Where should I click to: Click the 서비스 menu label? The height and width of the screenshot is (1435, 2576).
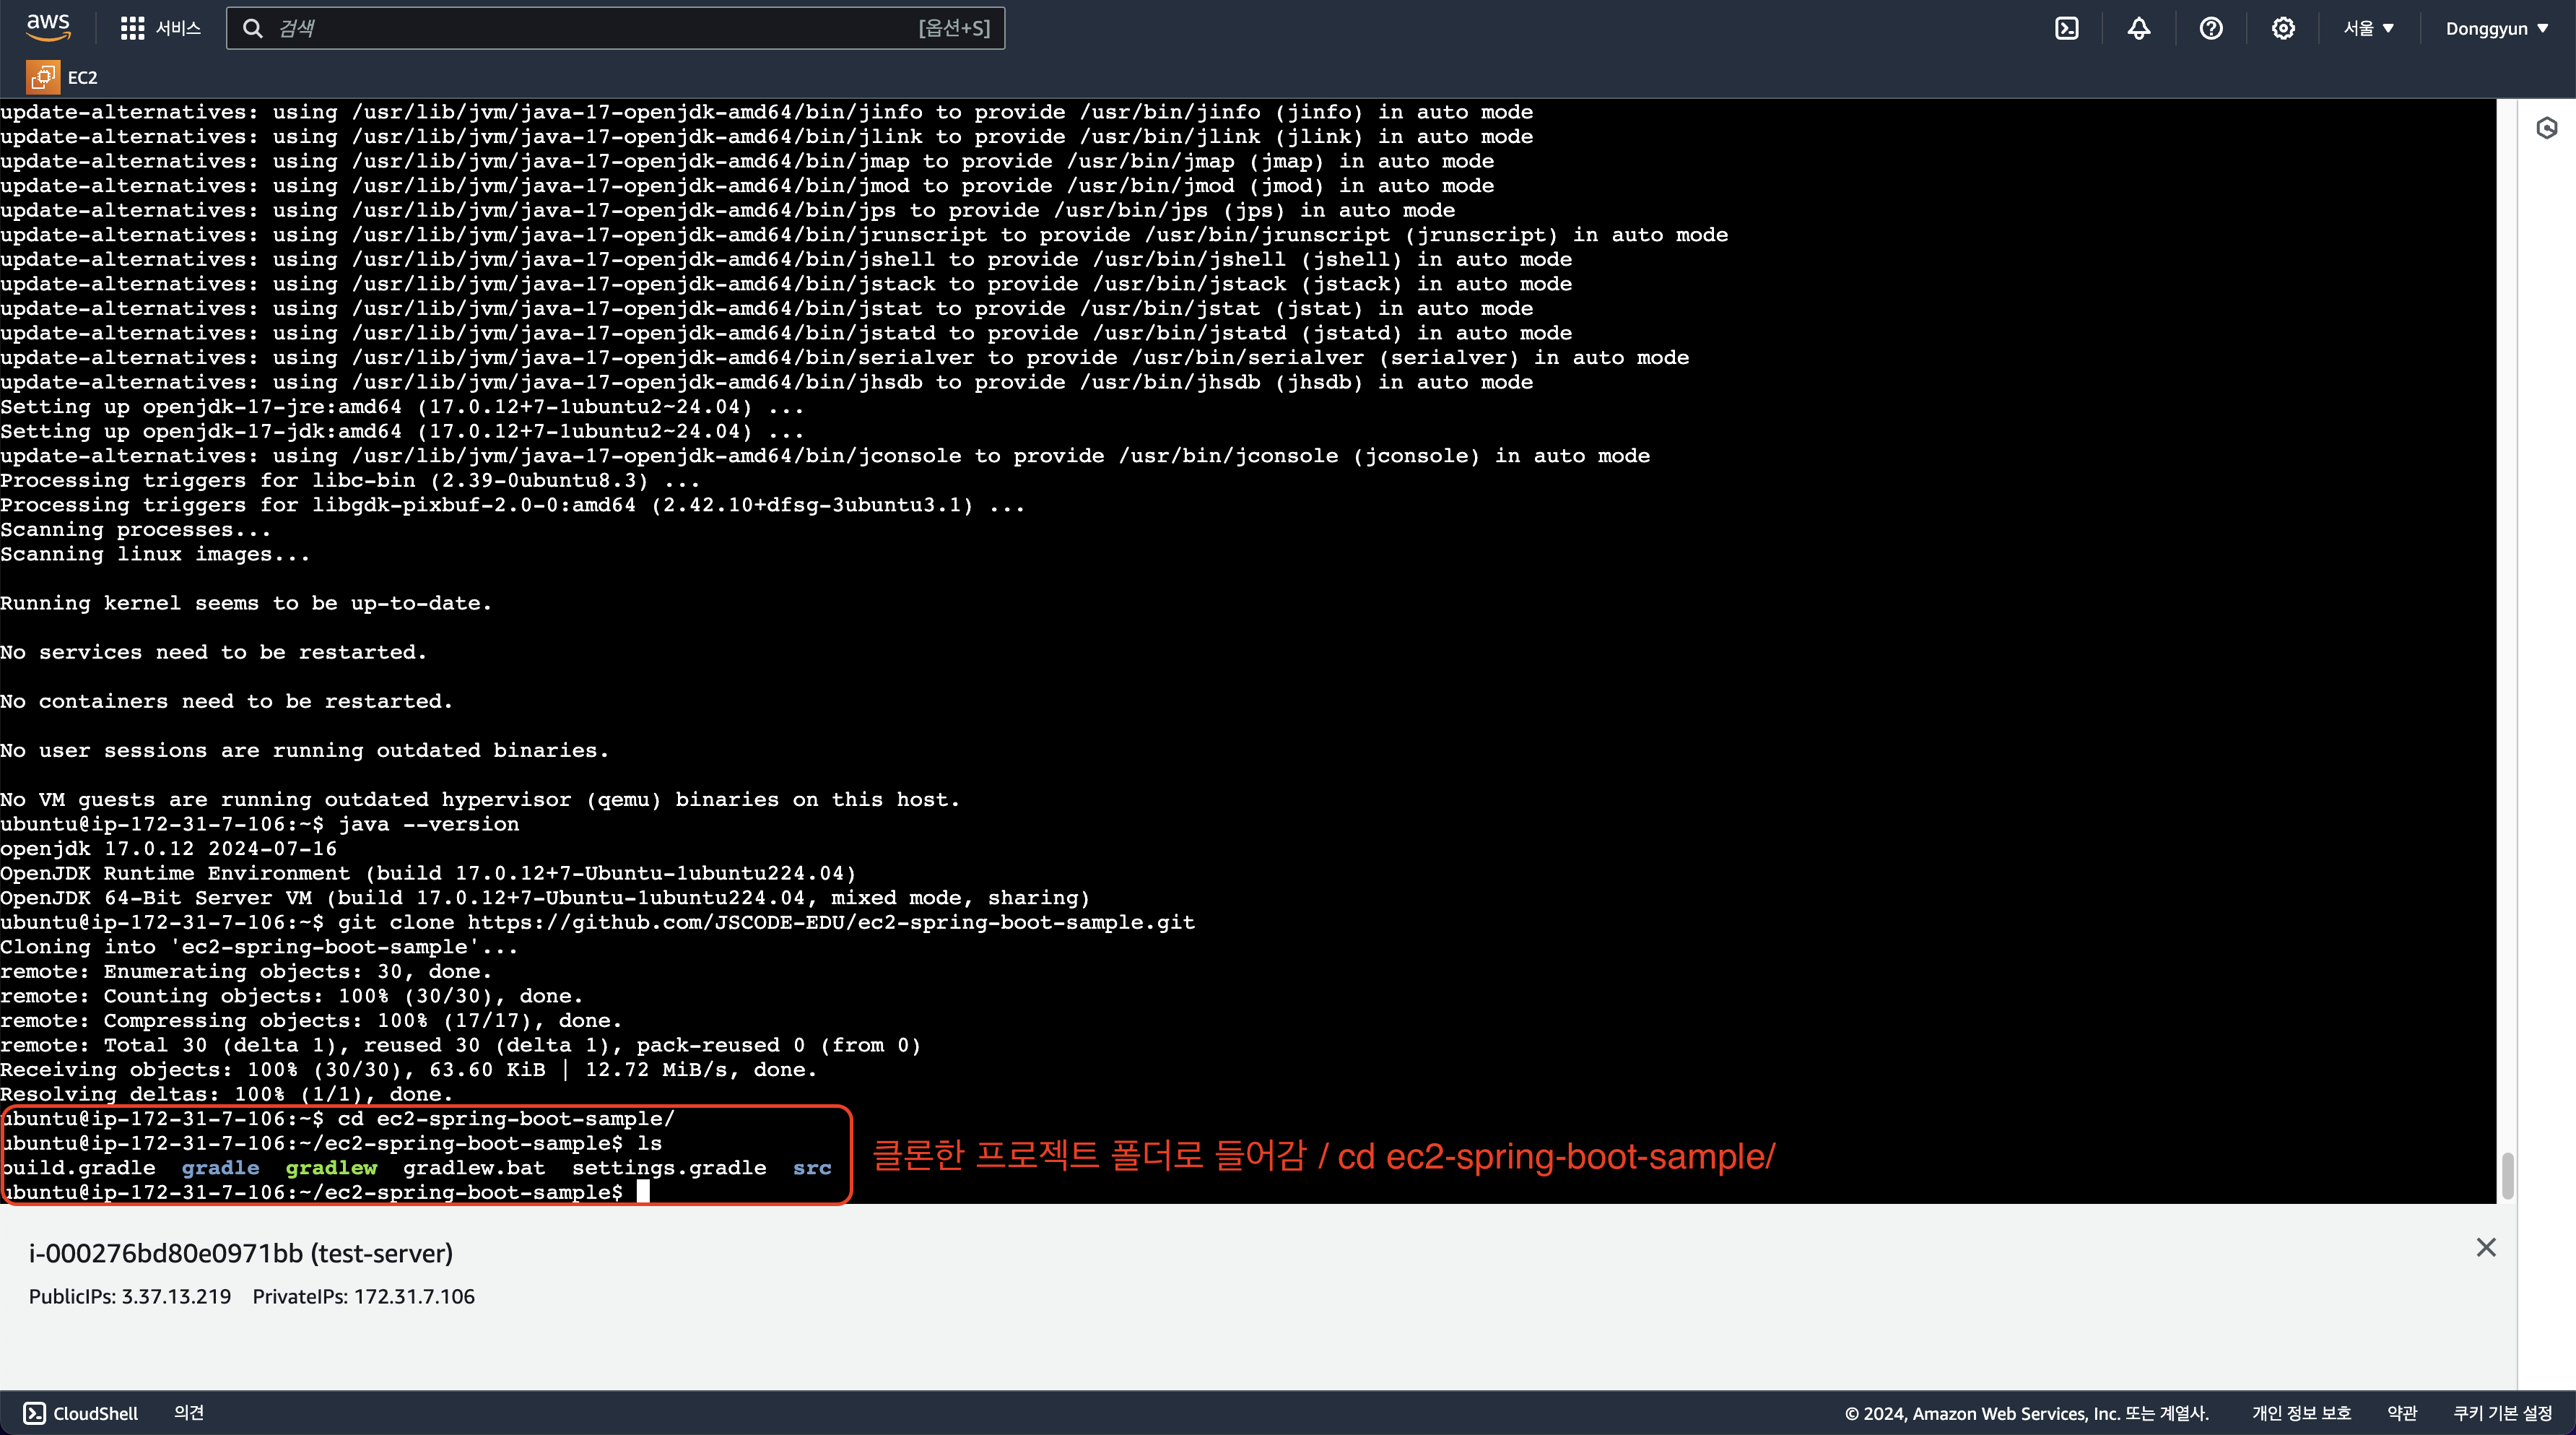(x=178, y=28)
